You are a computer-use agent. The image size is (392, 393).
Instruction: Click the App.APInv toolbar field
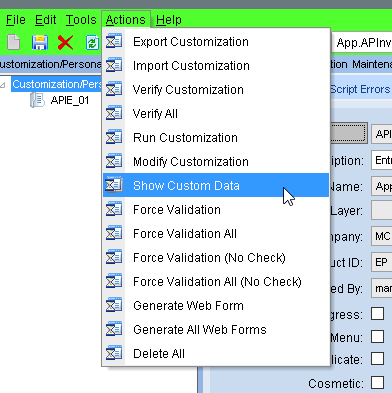click(x=362, y=43)
